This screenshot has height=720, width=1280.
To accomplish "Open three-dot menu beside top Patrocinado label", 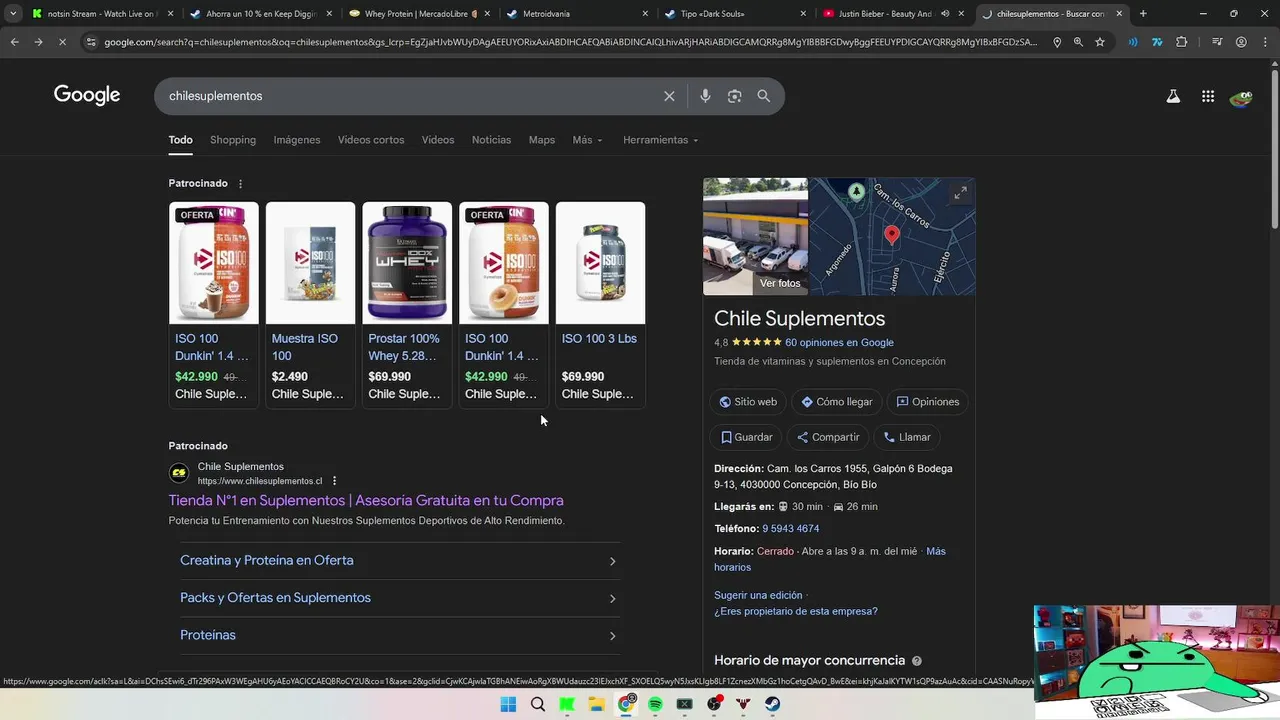I will pos(240,184).
